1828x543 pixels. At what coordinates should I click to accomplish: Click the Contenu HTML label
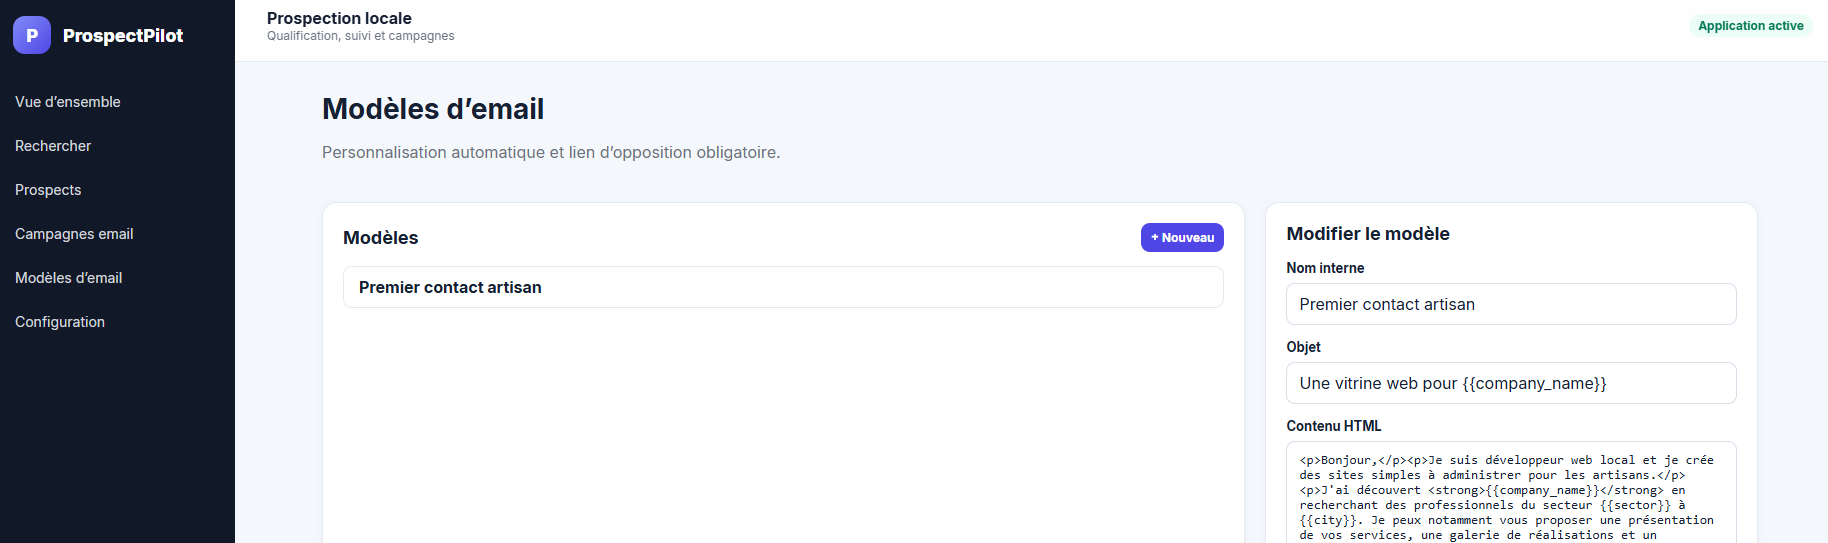[x=1334, y=426]
